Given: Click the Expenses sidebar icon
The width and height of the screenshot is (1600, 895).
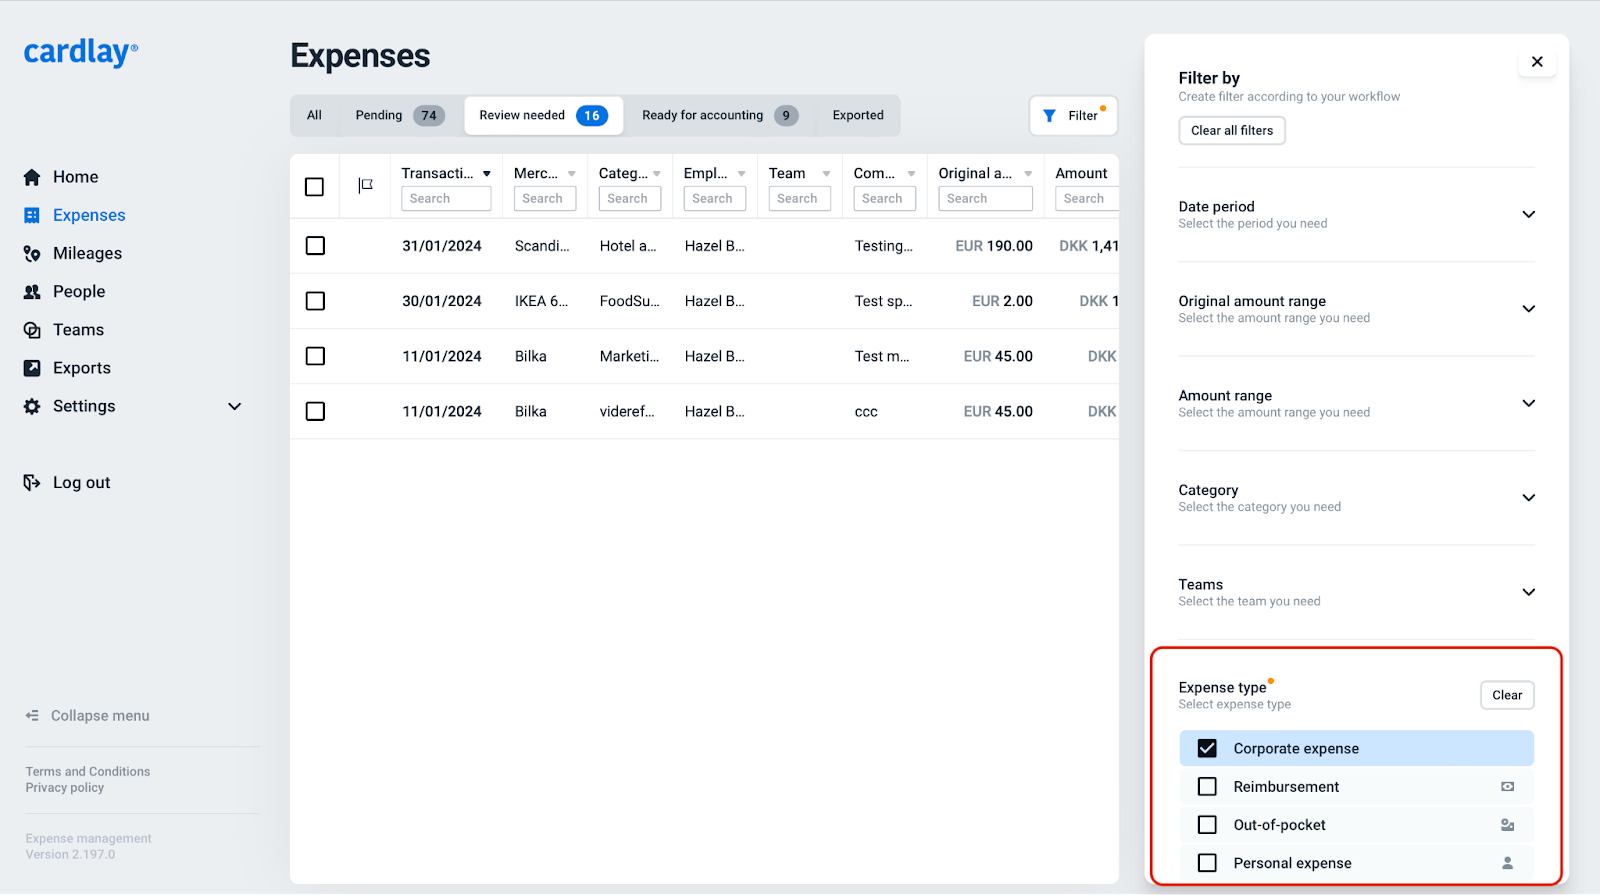Looking at the screenshot, I should click(32, 215).
